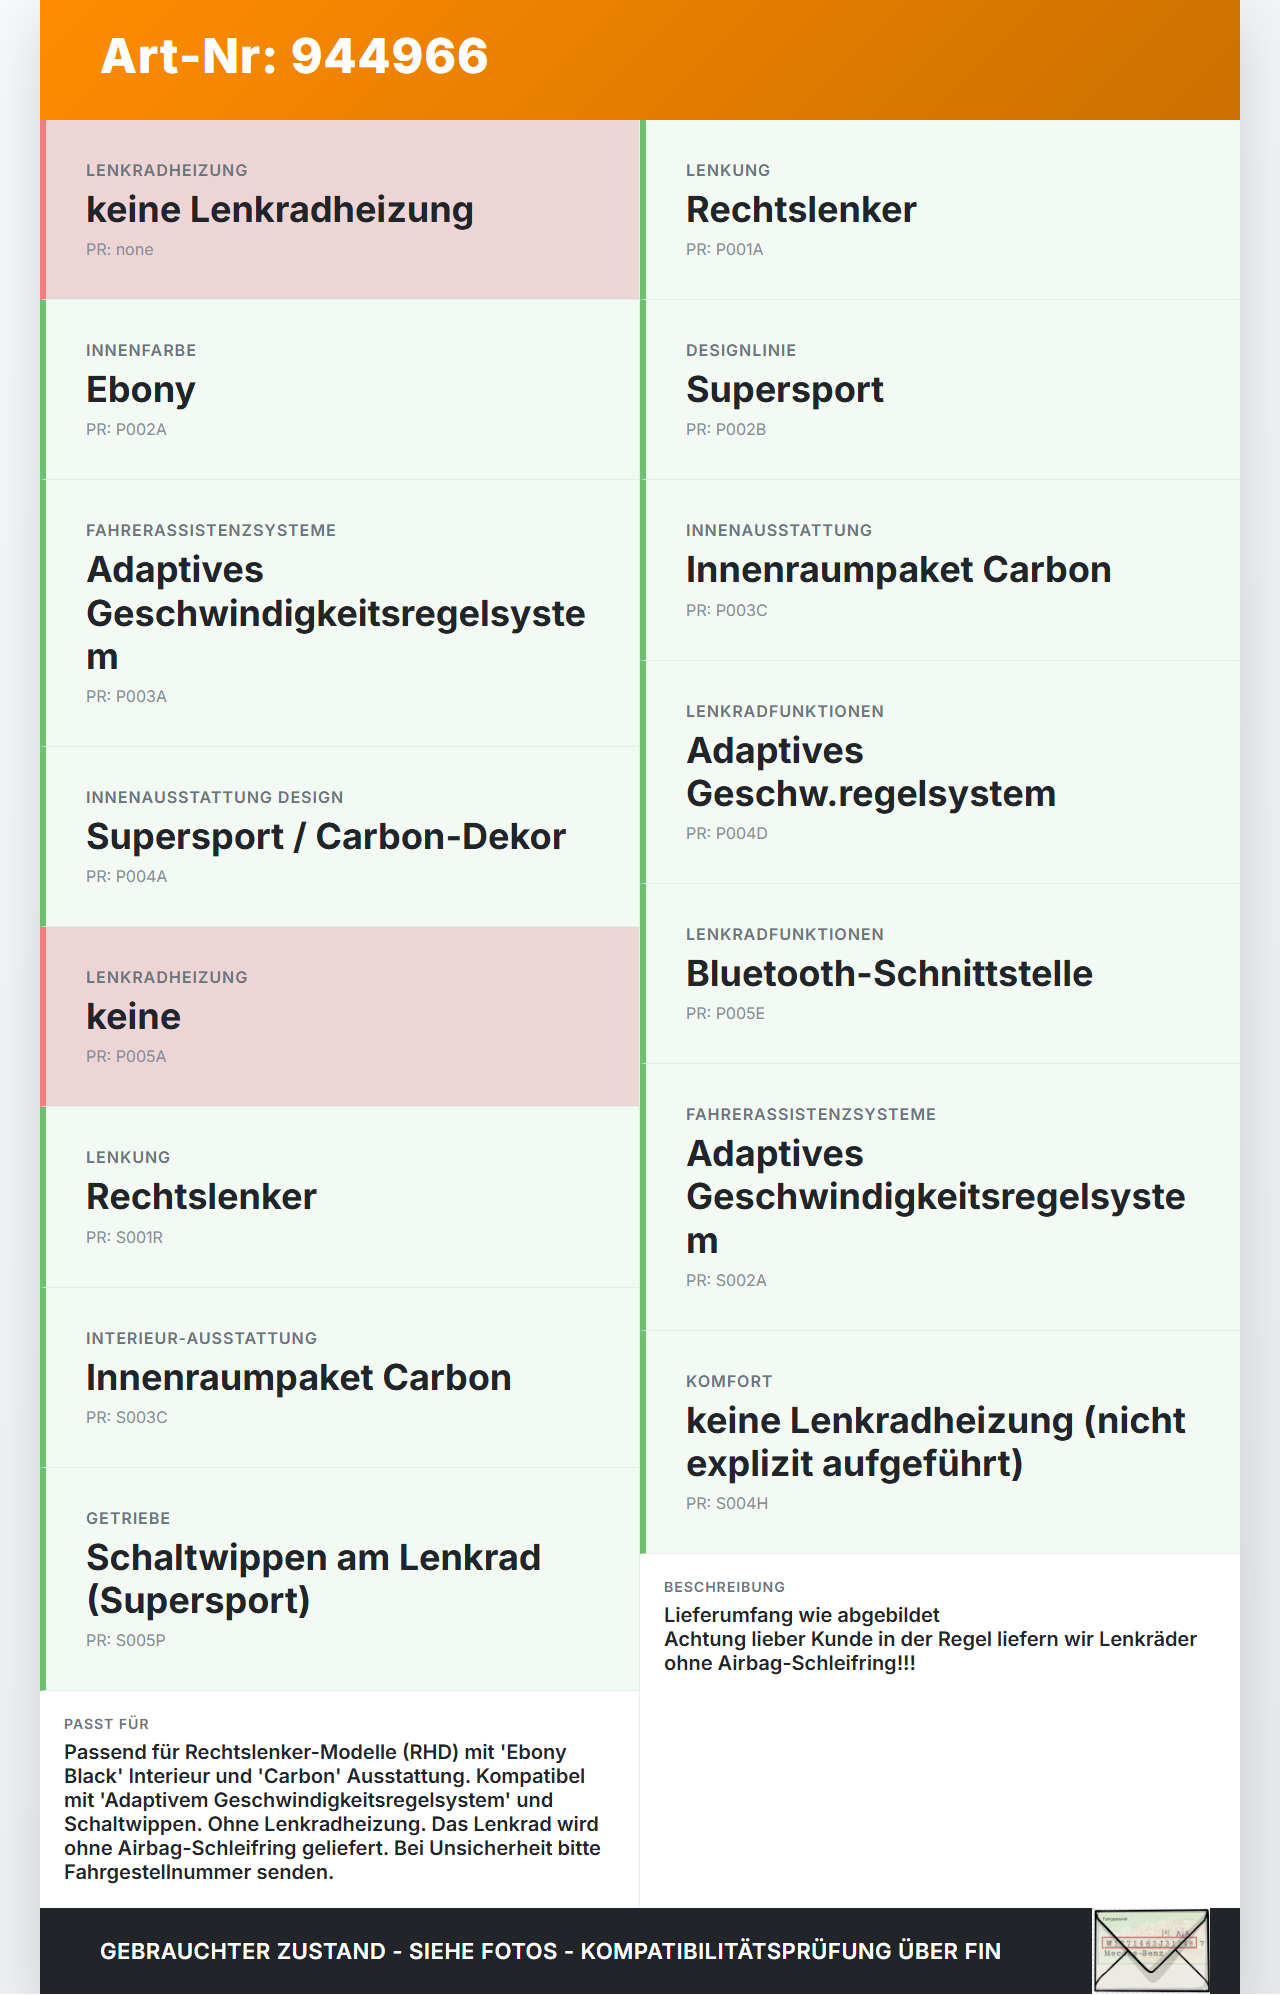Open the Supersport / Carbon-Dekor card

tap(340, 837)
